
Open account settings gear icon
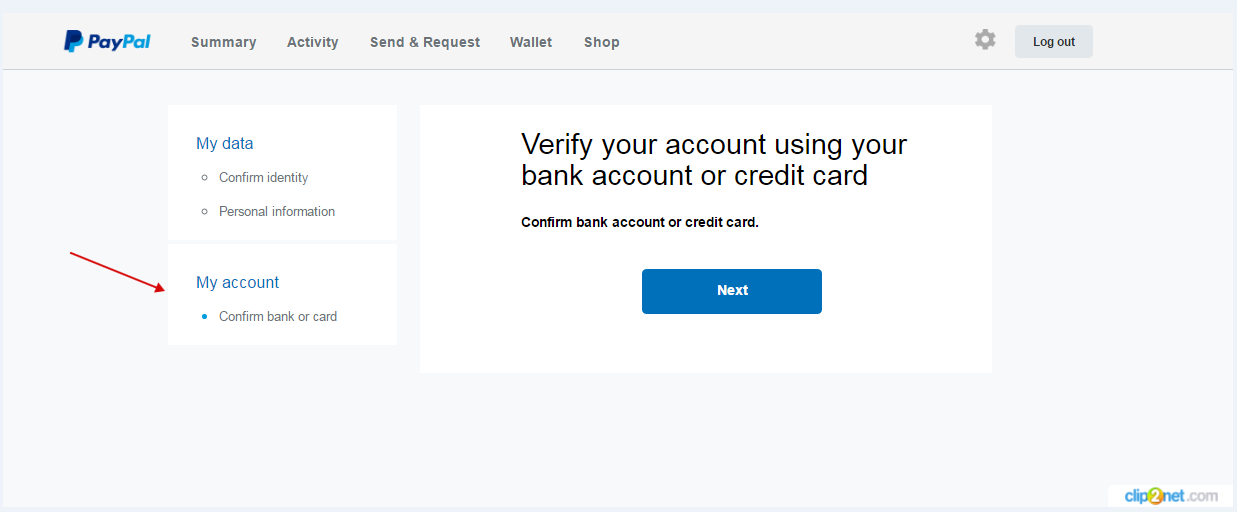[x=985, y=40]
